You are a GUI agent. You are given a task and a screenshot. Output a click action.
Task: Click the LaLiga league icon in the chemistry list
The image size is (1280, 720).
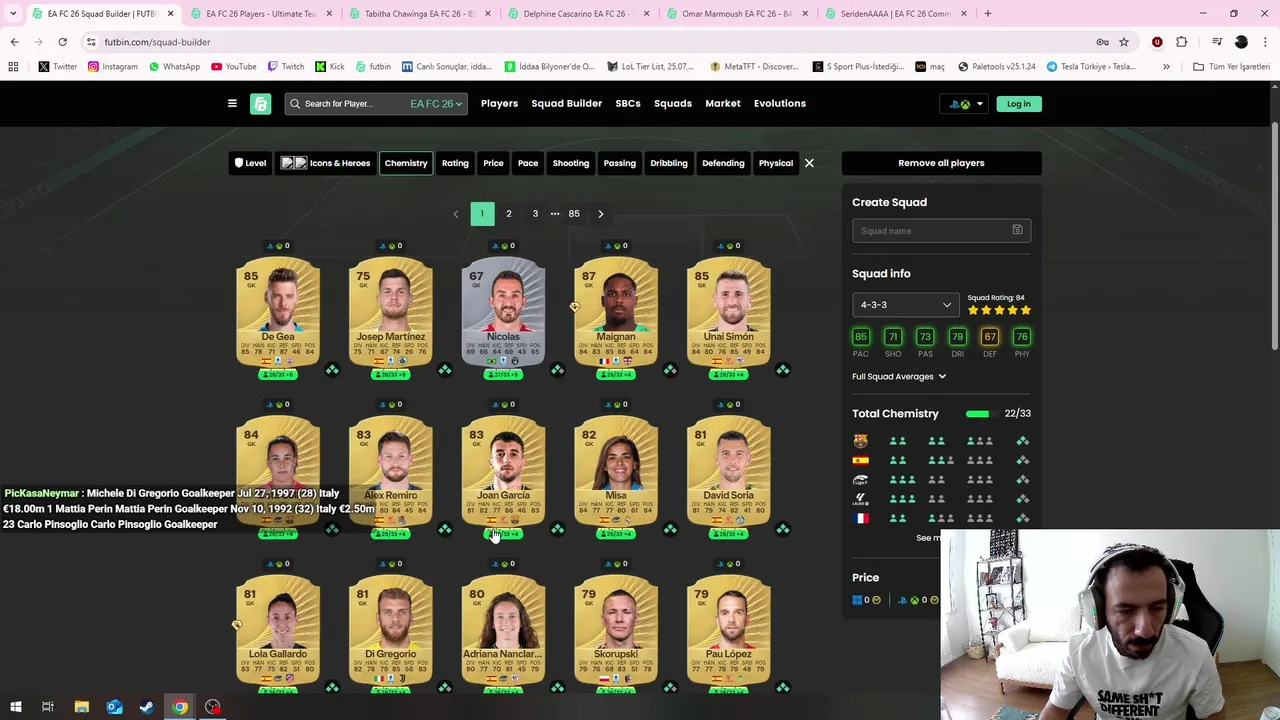pyautogui.click(x=860, y=499)
